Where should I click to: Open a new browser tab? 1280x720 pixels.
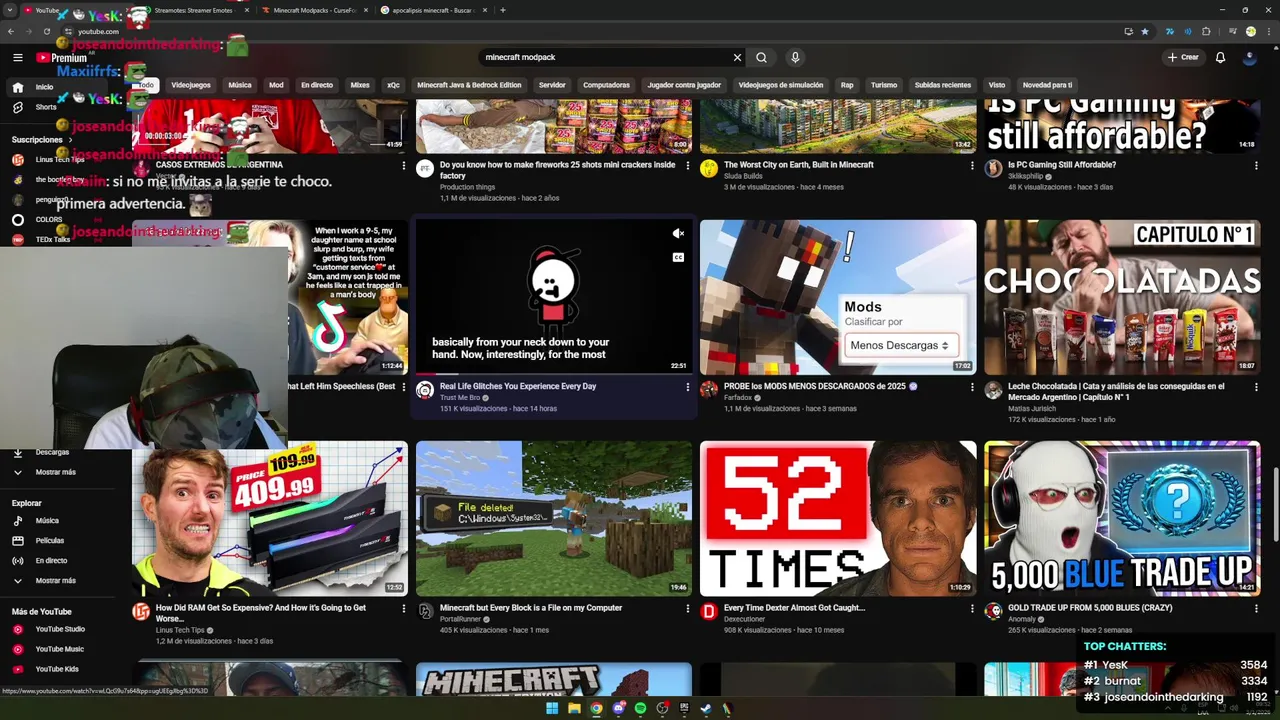502,10
